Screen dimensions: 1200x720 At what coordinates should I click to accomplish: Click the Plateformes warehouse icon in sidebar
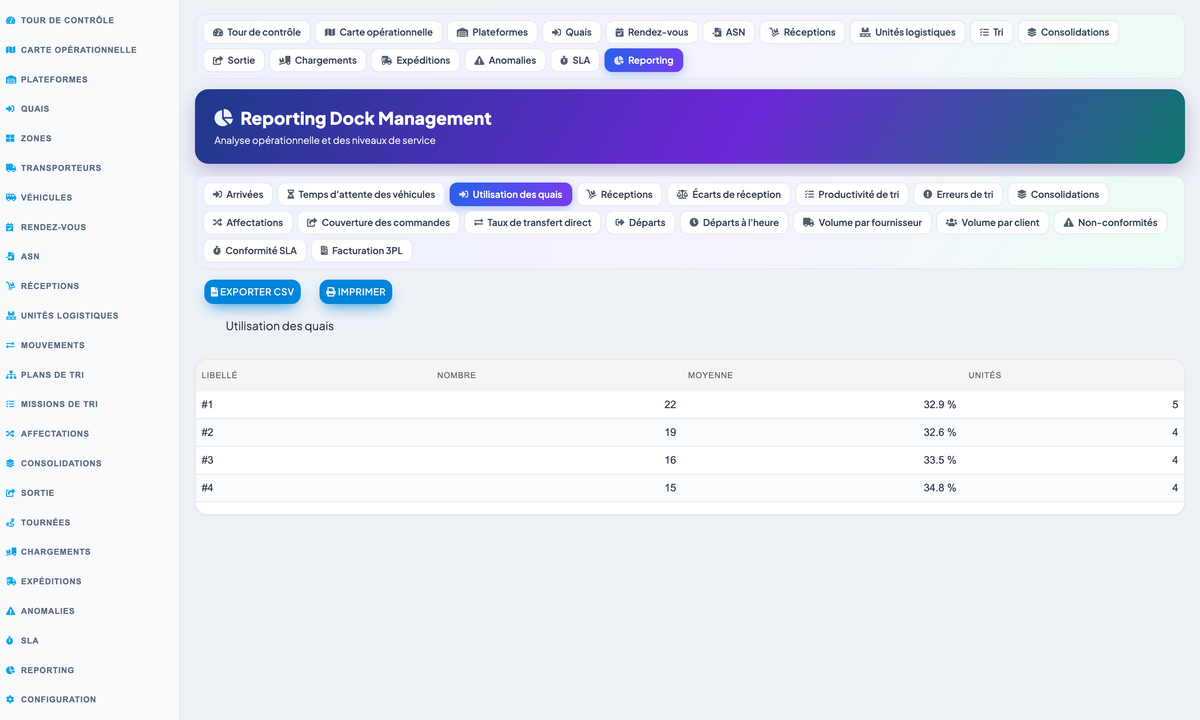click(10, 79)
